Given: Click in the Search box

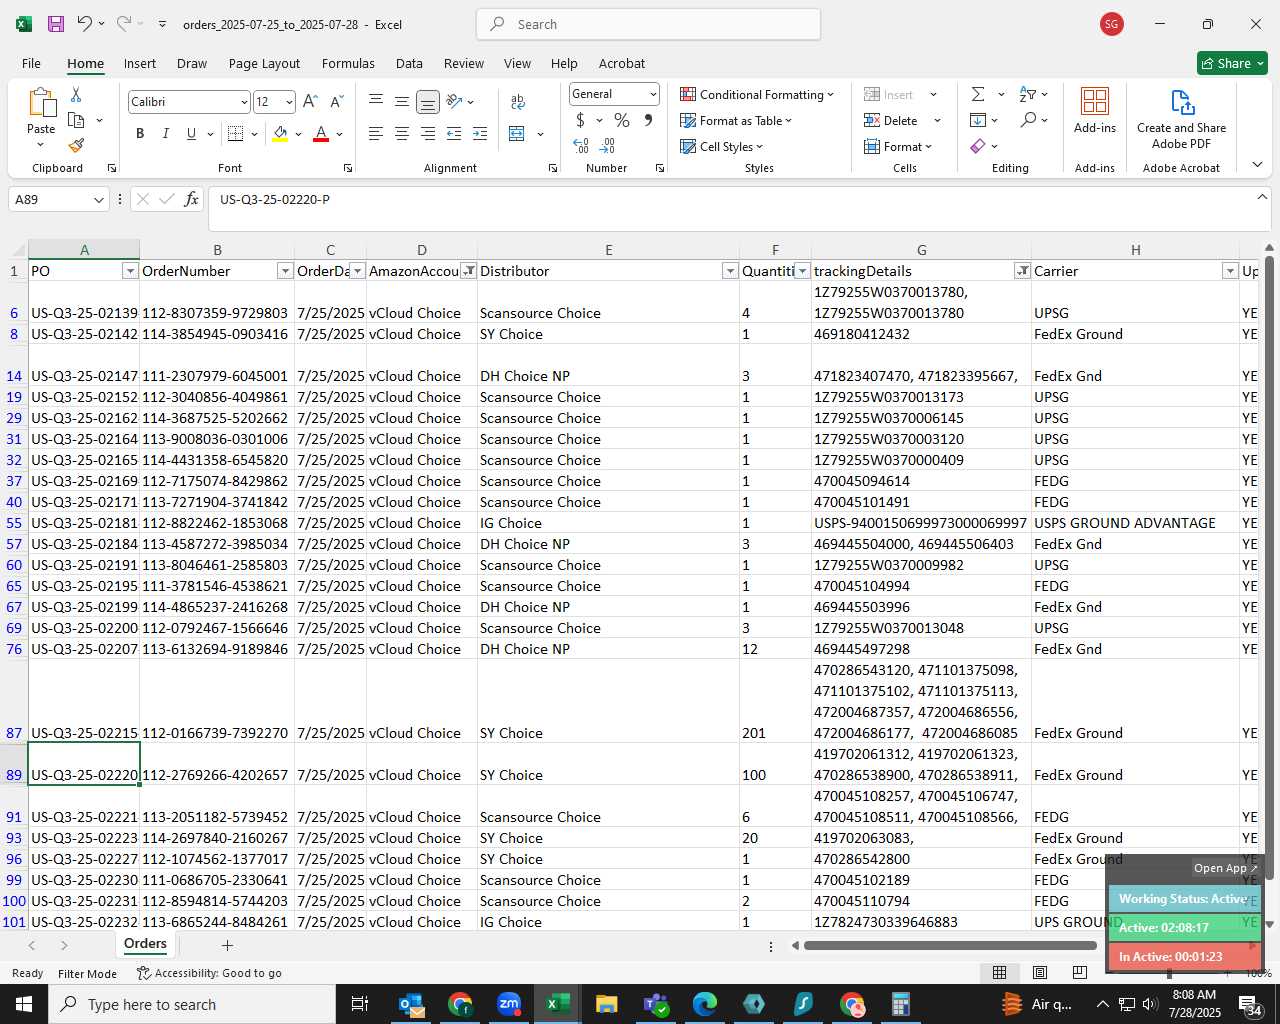Looking at the screenshot, I should pyautogui.click(x=648, y=24).
